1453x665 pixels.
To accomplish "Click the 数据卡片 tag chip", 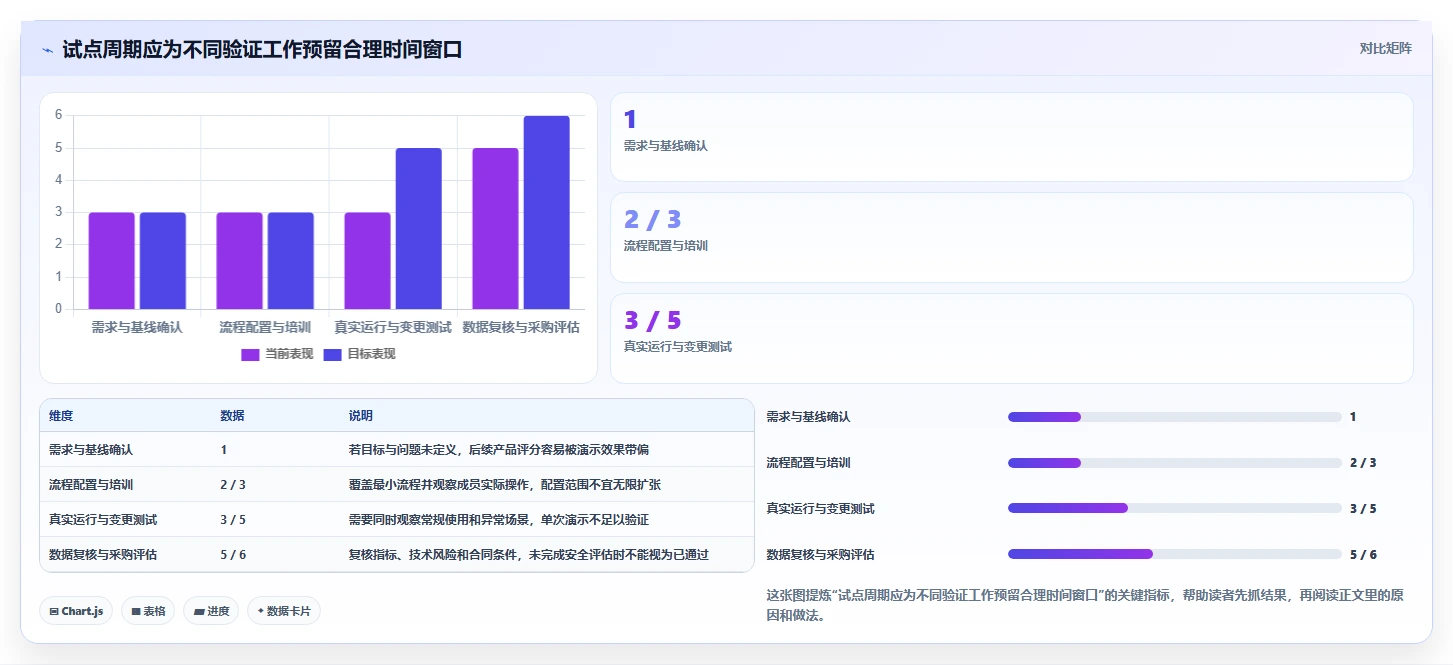I will (x=284, y=611).
